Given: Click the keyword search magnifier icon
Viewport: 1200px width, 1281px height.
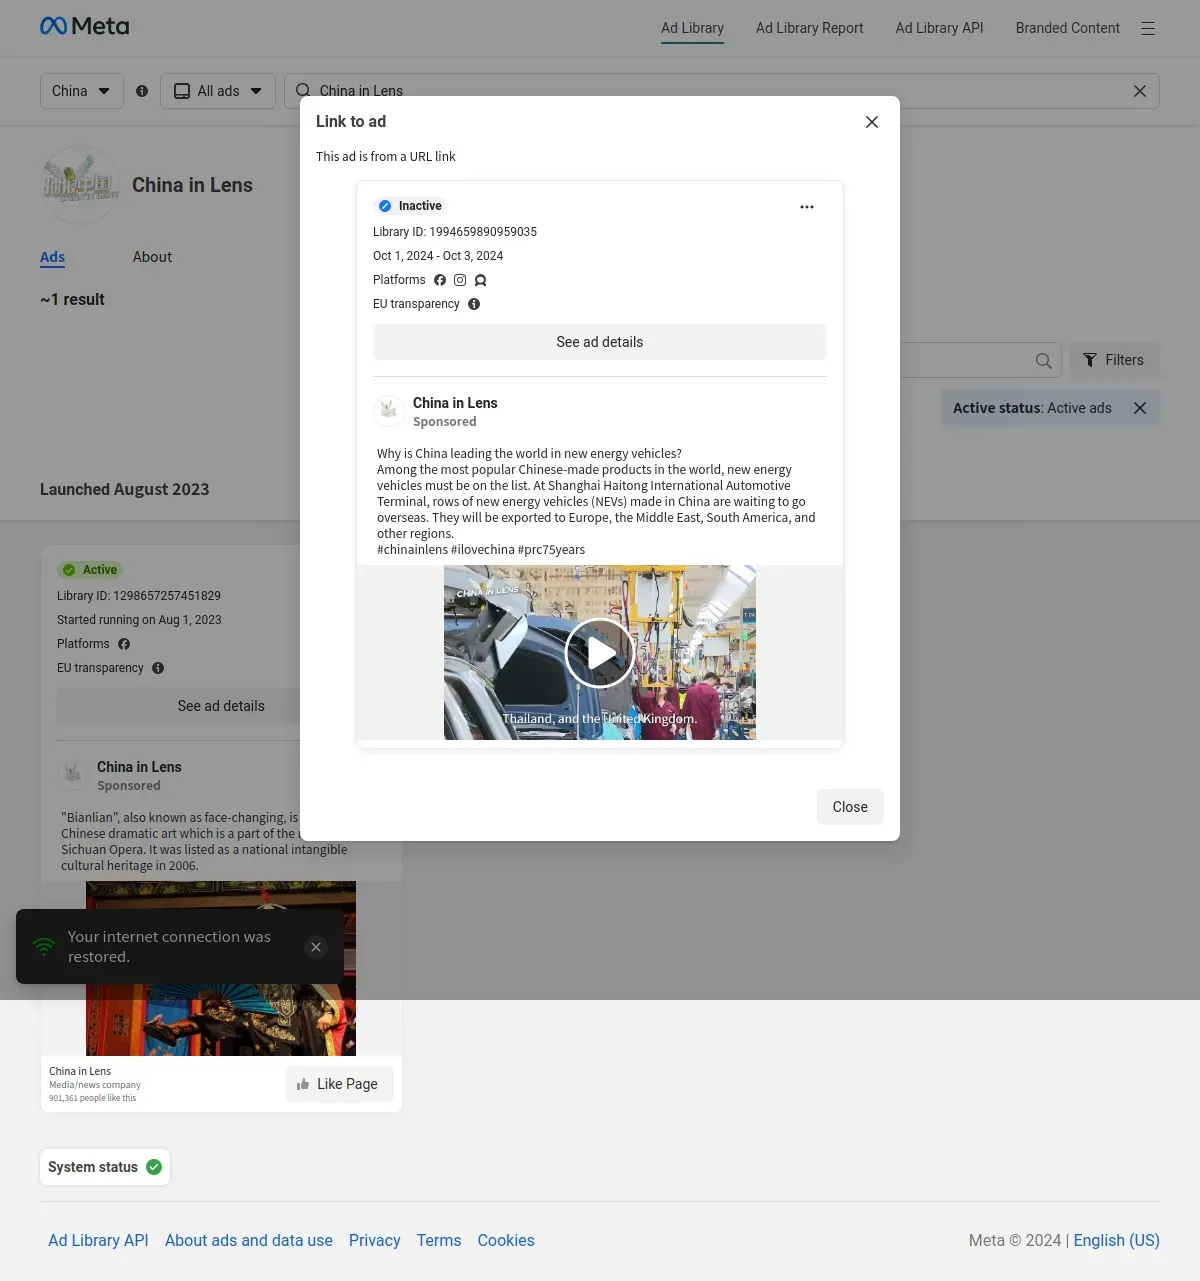Looking at the screenshot, I should coord(1043,361).
